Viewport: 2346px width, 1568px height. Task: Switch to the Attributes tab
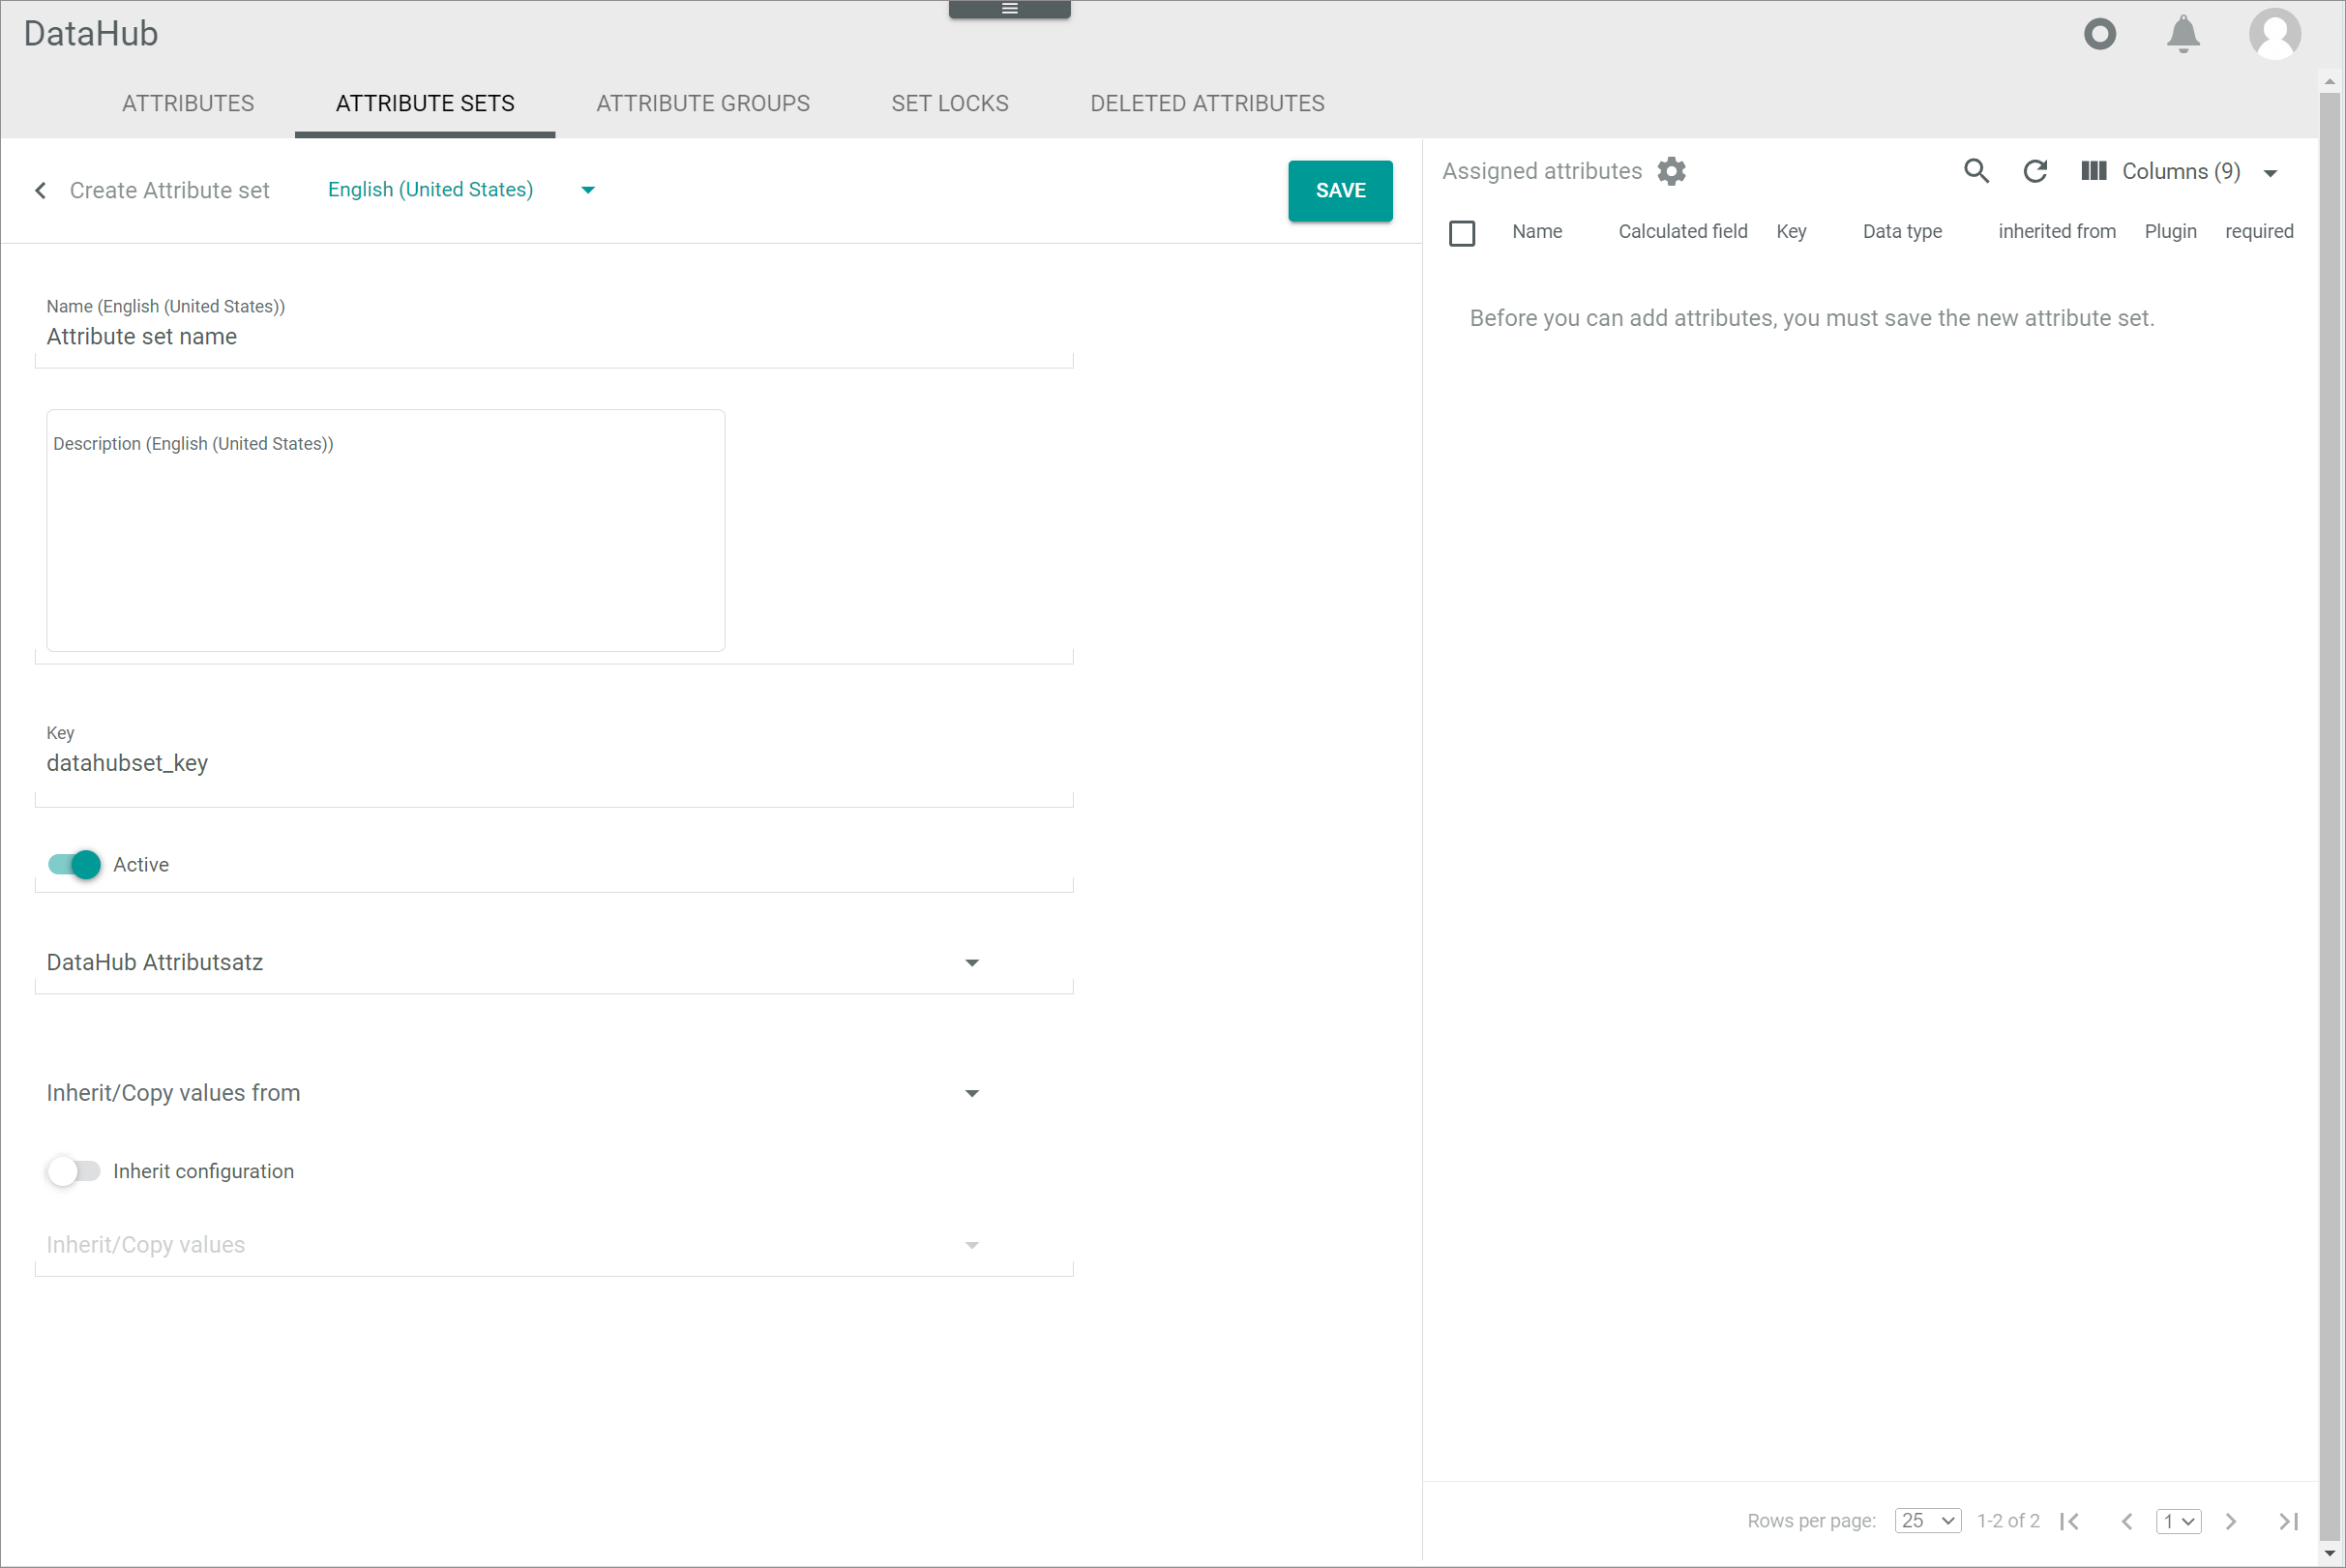(188, 103)
